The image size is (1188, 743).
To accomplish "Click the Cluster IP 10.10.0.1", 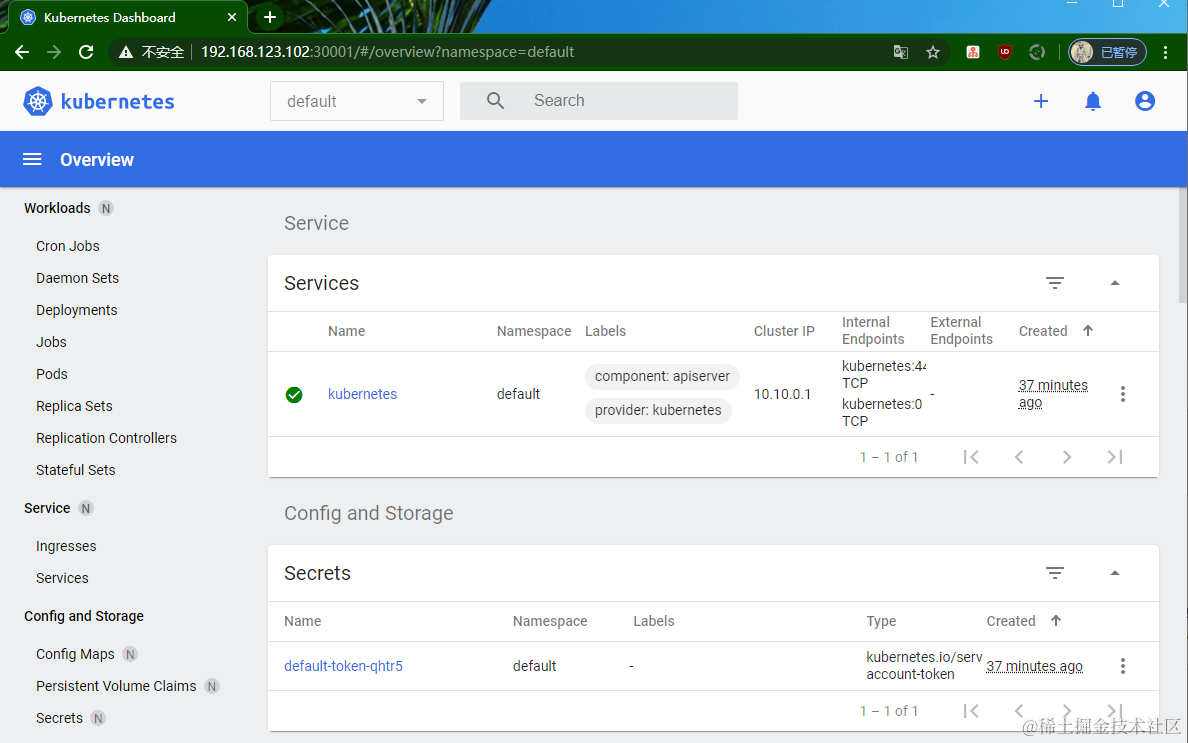I will [x=782, y=394].
